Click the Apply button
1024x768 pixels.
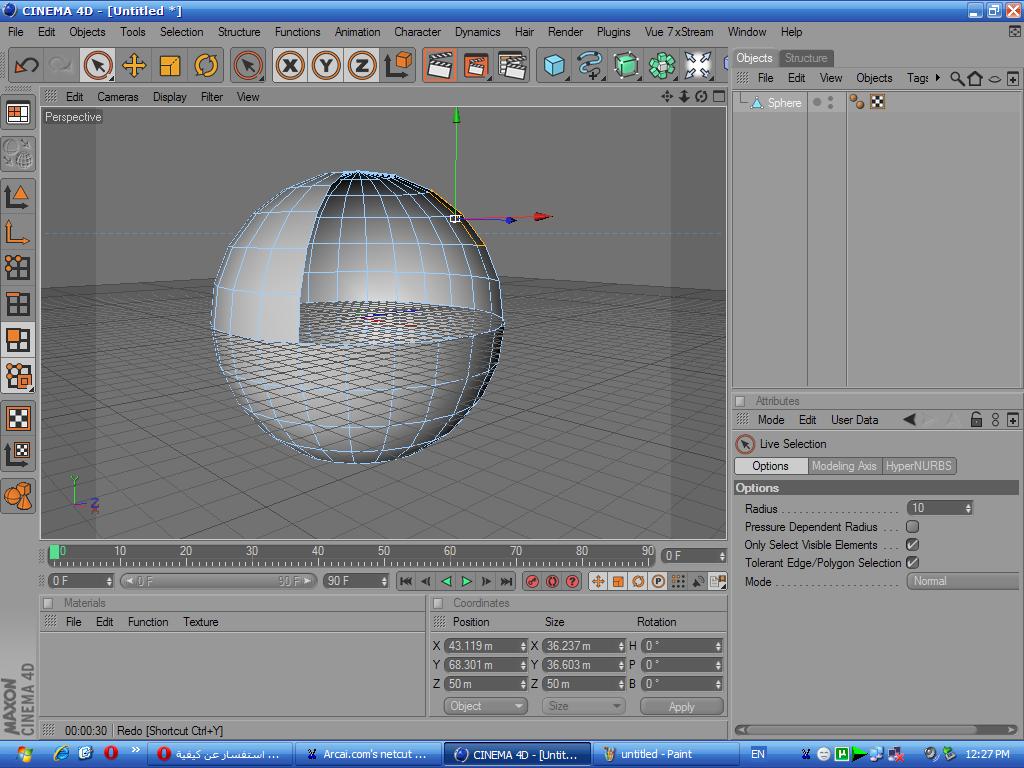click(x=682, y=707)
